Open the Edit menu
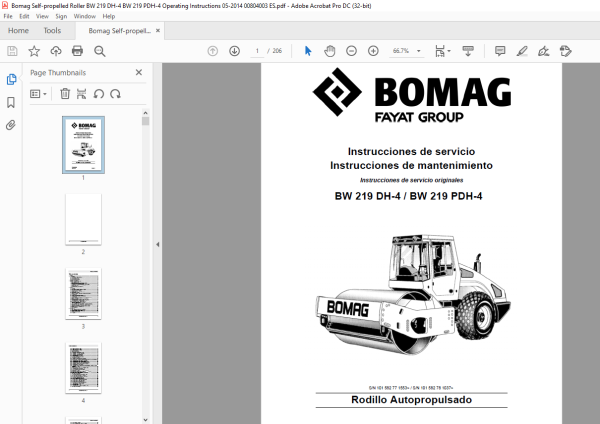 pos(24,16)
